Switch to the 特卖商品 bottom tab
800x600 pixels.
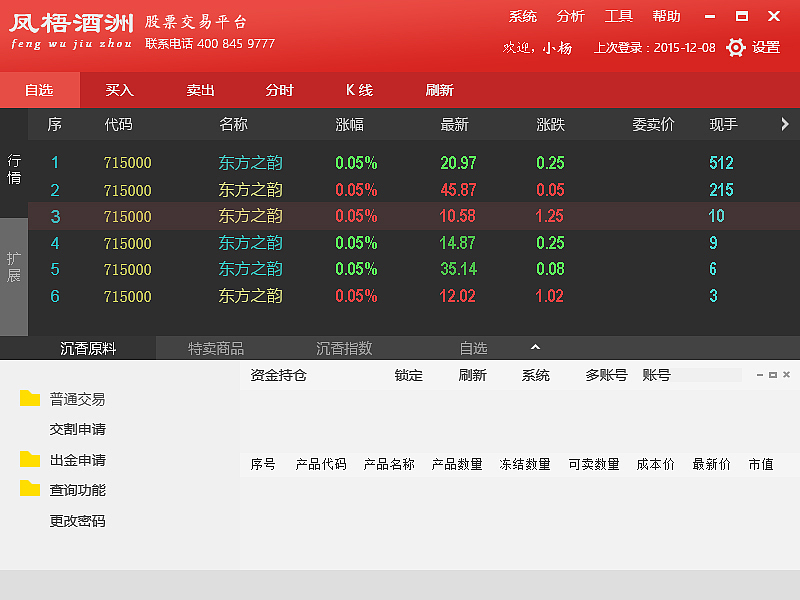click(x=216, y=348)
